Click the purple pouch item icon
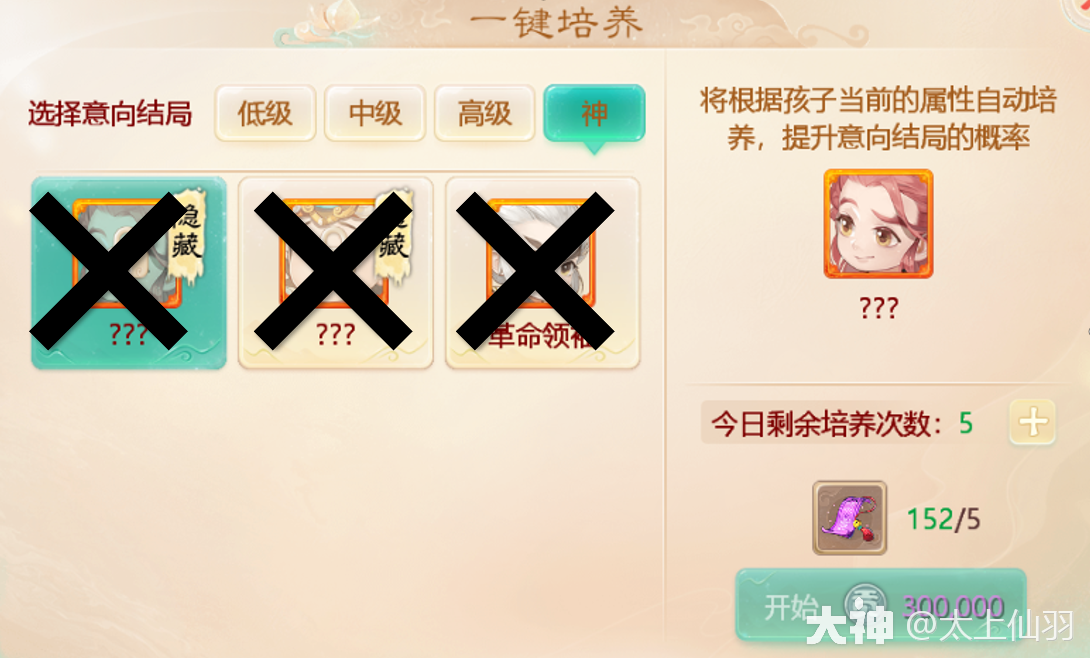The image size is (1090, 658). click(x=849, y=518)
